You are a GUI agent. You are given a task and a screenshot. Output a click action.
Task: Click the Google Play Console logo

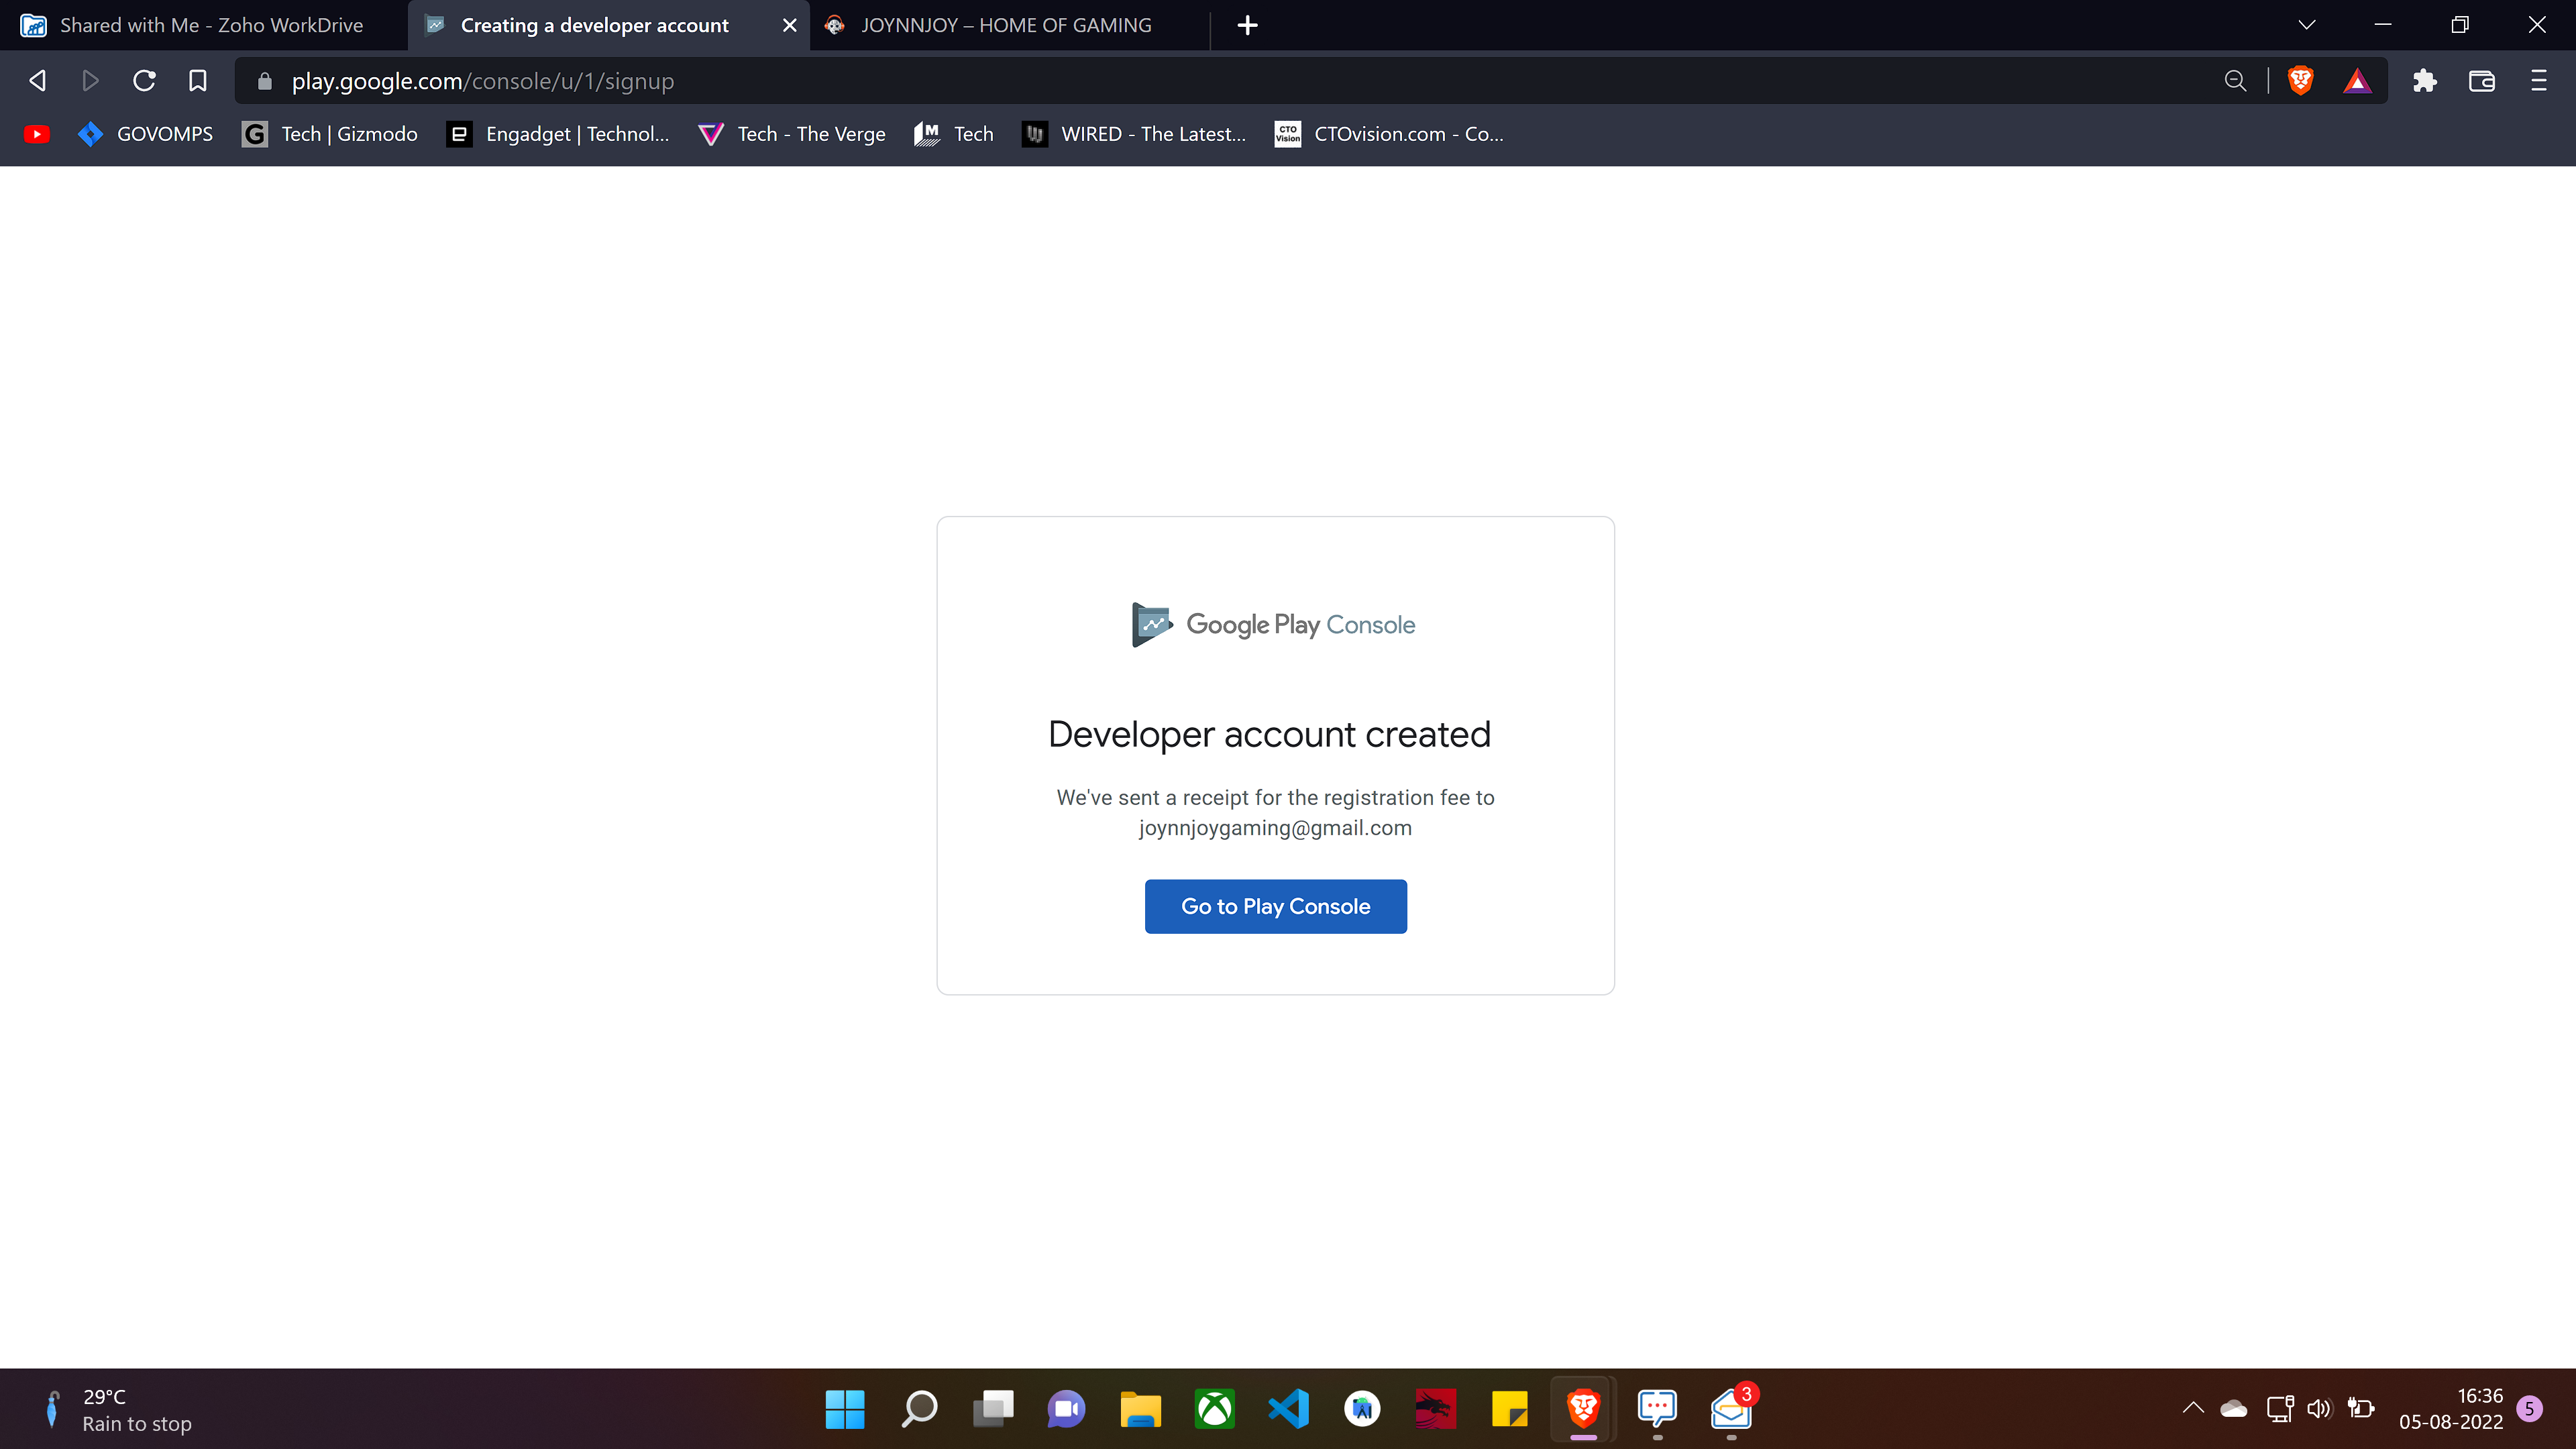(1274, 625)
